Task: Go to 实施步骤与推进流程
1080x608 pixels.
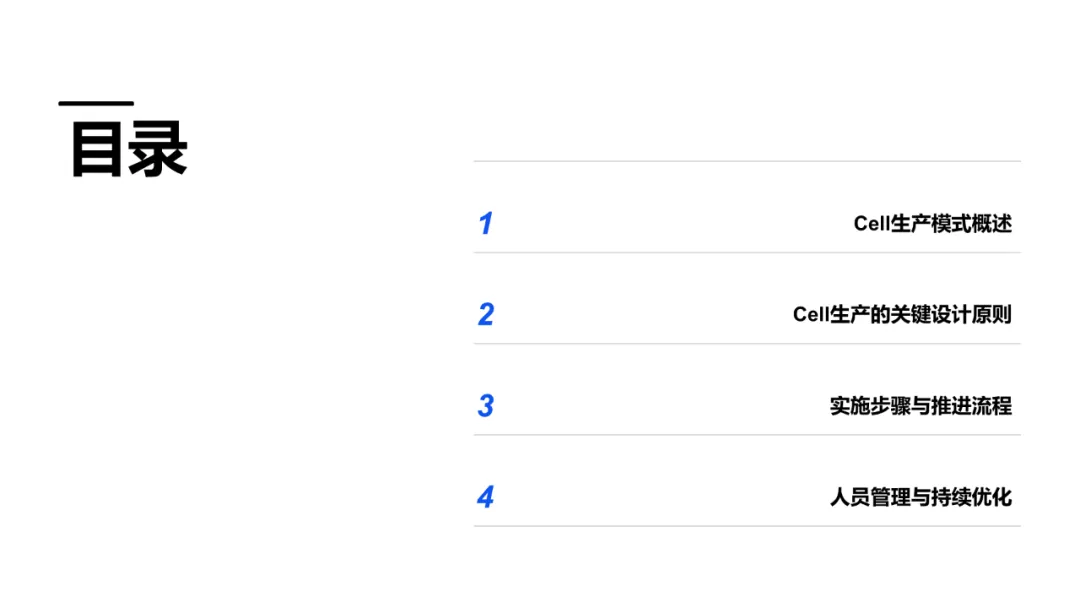Action: coord(920,405)
